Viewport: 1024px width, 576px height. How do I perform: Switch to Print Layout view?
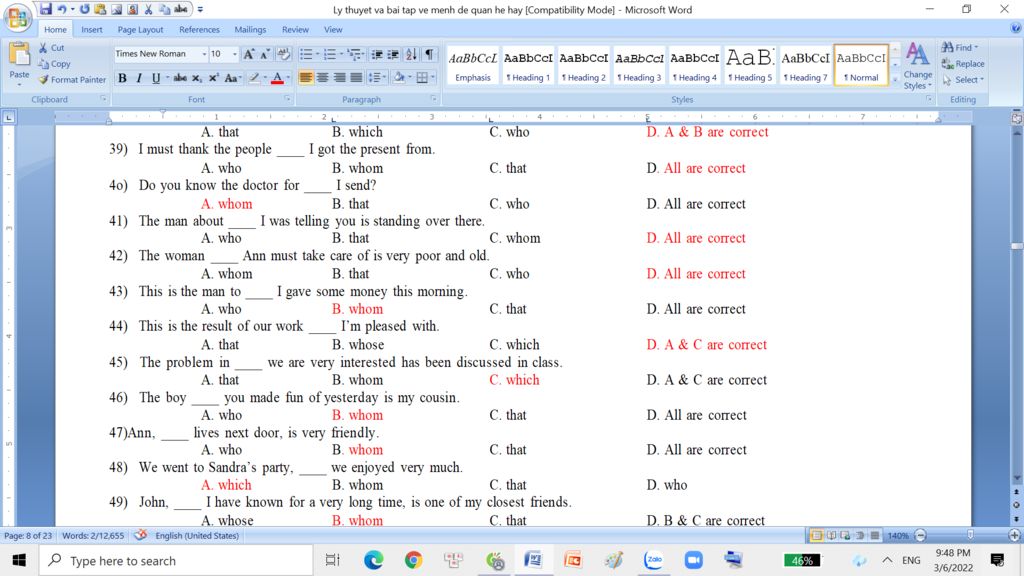tap(816, 536)
